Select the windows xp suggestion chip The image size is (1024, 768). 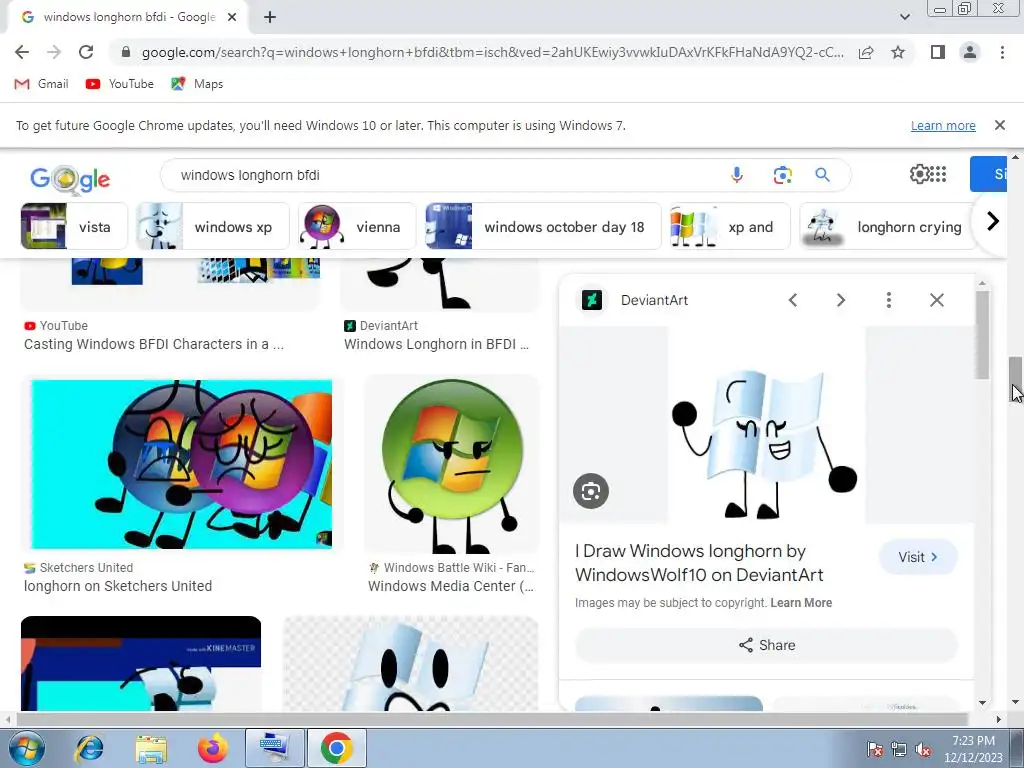coord(212,227)
